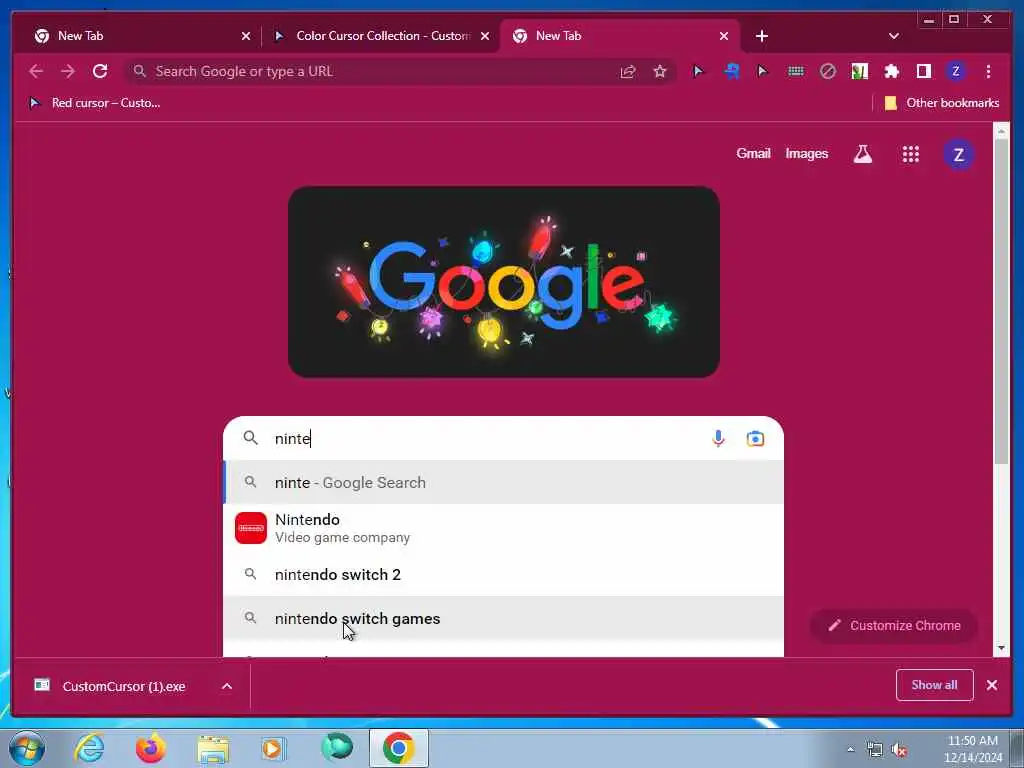Open the Gmail link
This screenshot has width=1024, height=768.
click(x=753, y=153)
